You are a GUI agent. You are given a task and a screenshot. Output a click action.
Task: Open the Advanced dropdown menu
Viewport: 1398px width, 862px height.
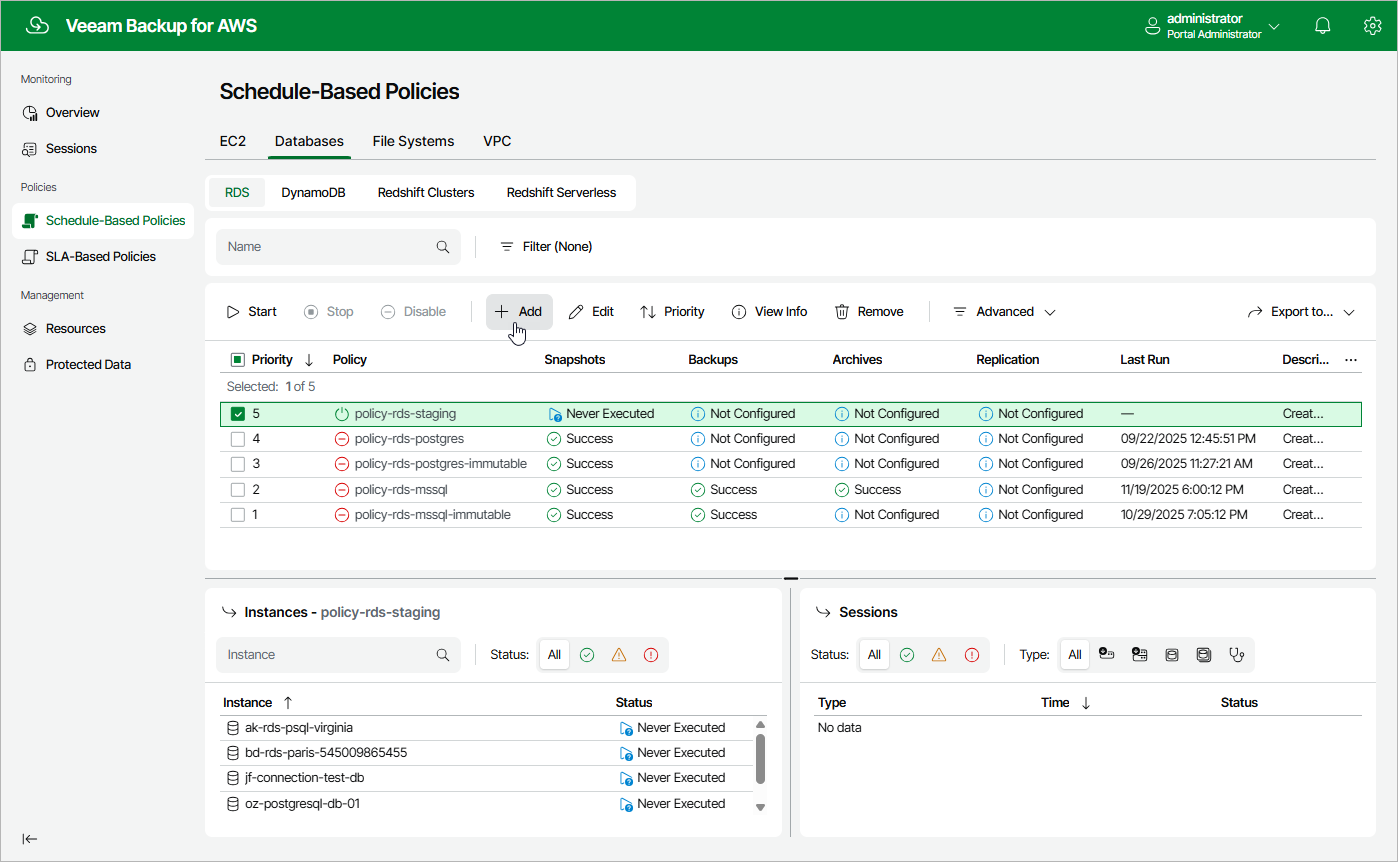coord(1003,312)
